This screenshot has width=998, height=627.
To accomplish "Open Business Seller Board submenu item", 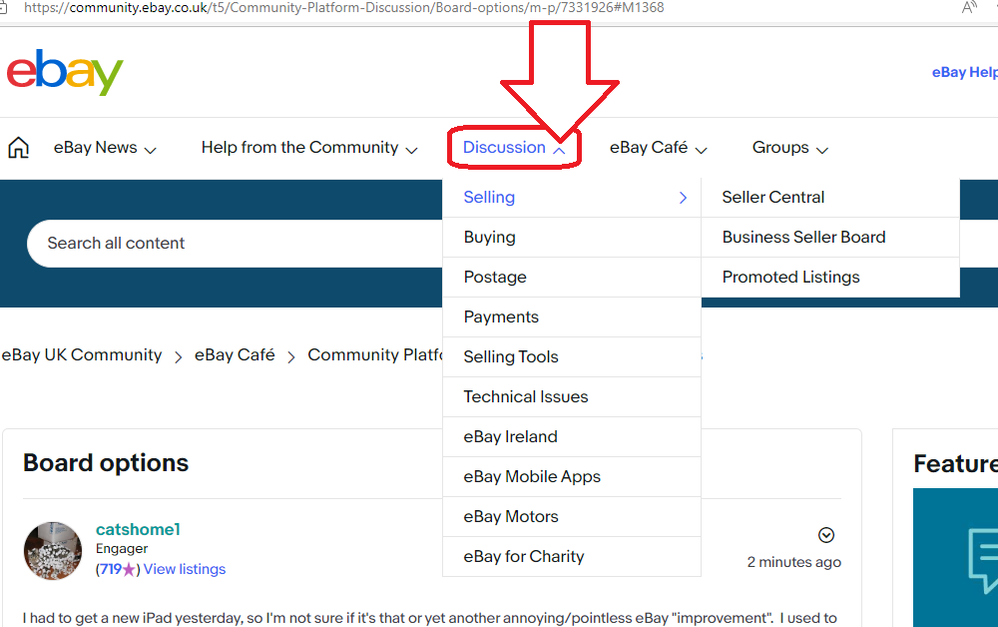I will coord(831,237).
